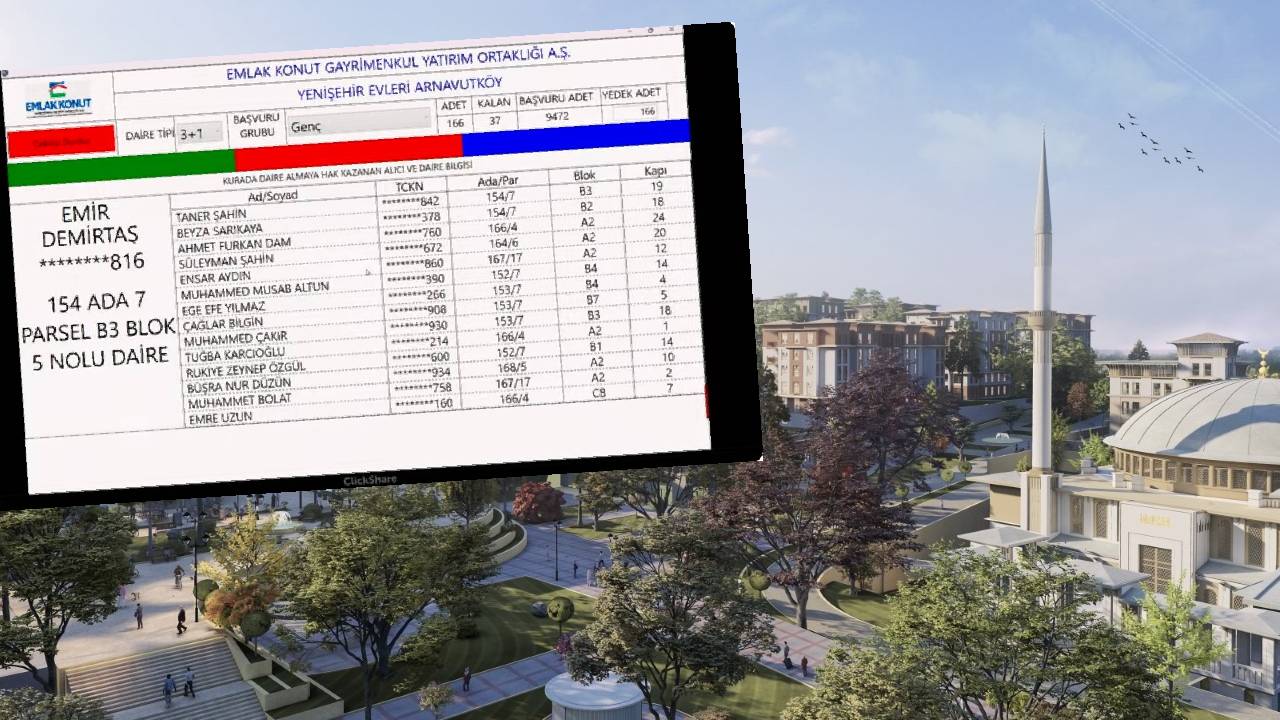Select the row MUHAMMED ÇAKIR

[440, 326]
